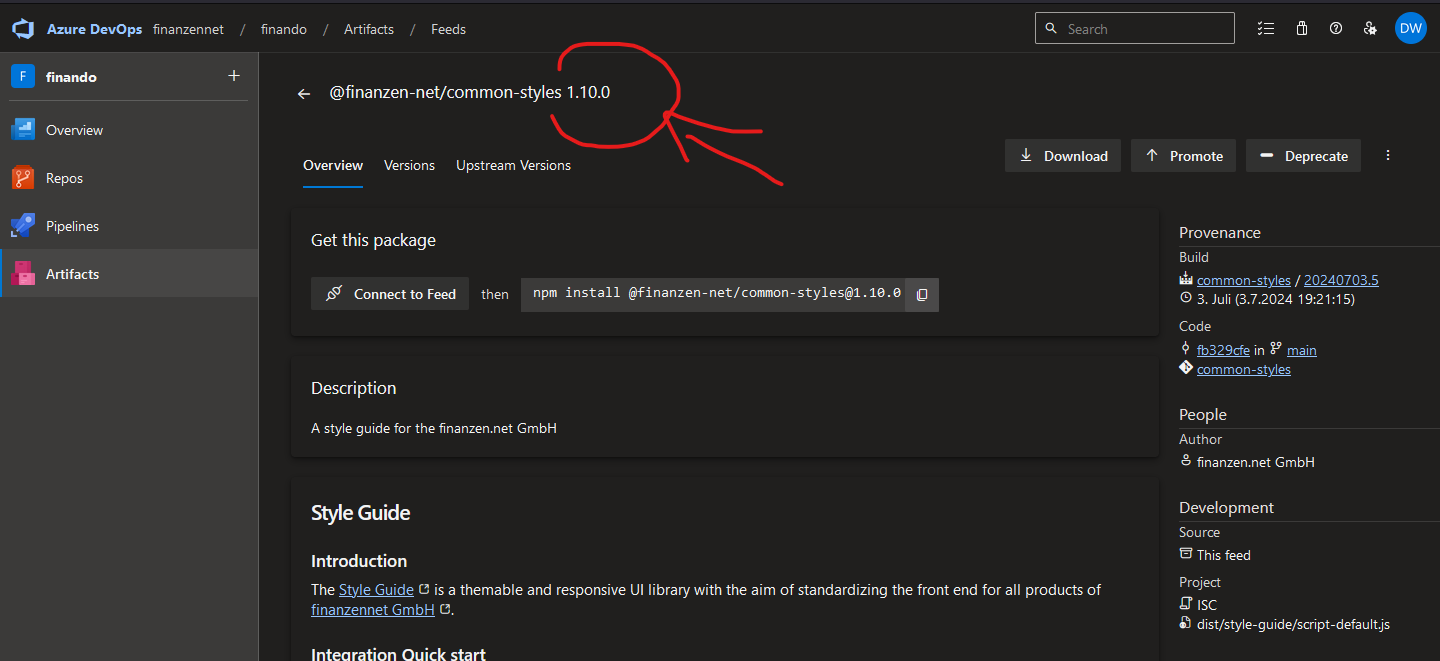Open the common-styles build pipeline link
1440x661 pixels.
click(x=1243, y=280)
